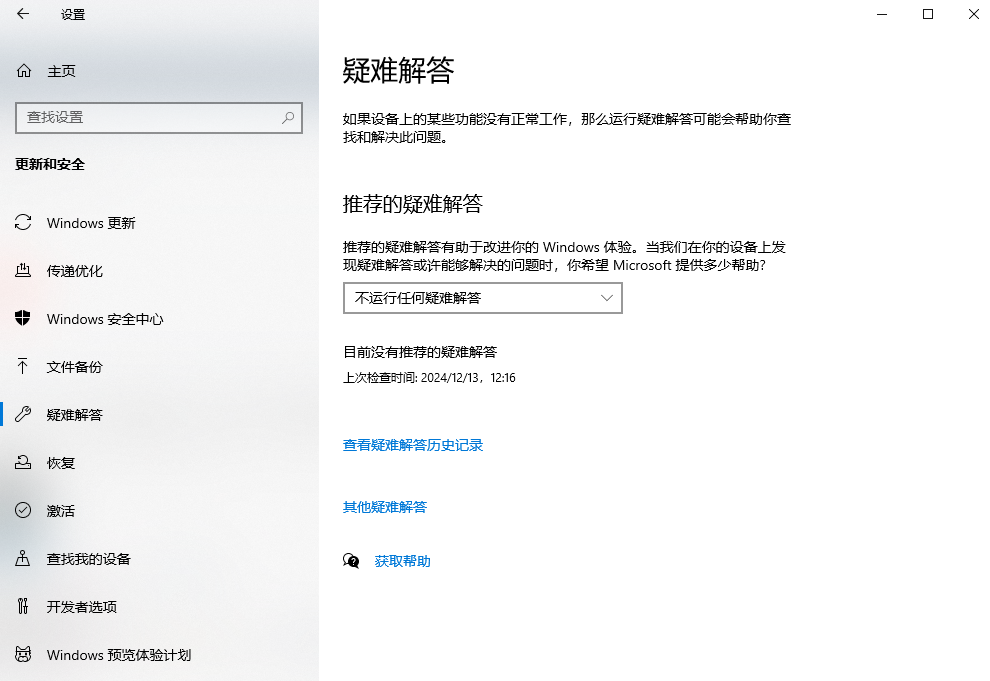Click the 激活 checkmark icon
The width and height of the screenshot is (990, 681).
(x=22, y=511)
